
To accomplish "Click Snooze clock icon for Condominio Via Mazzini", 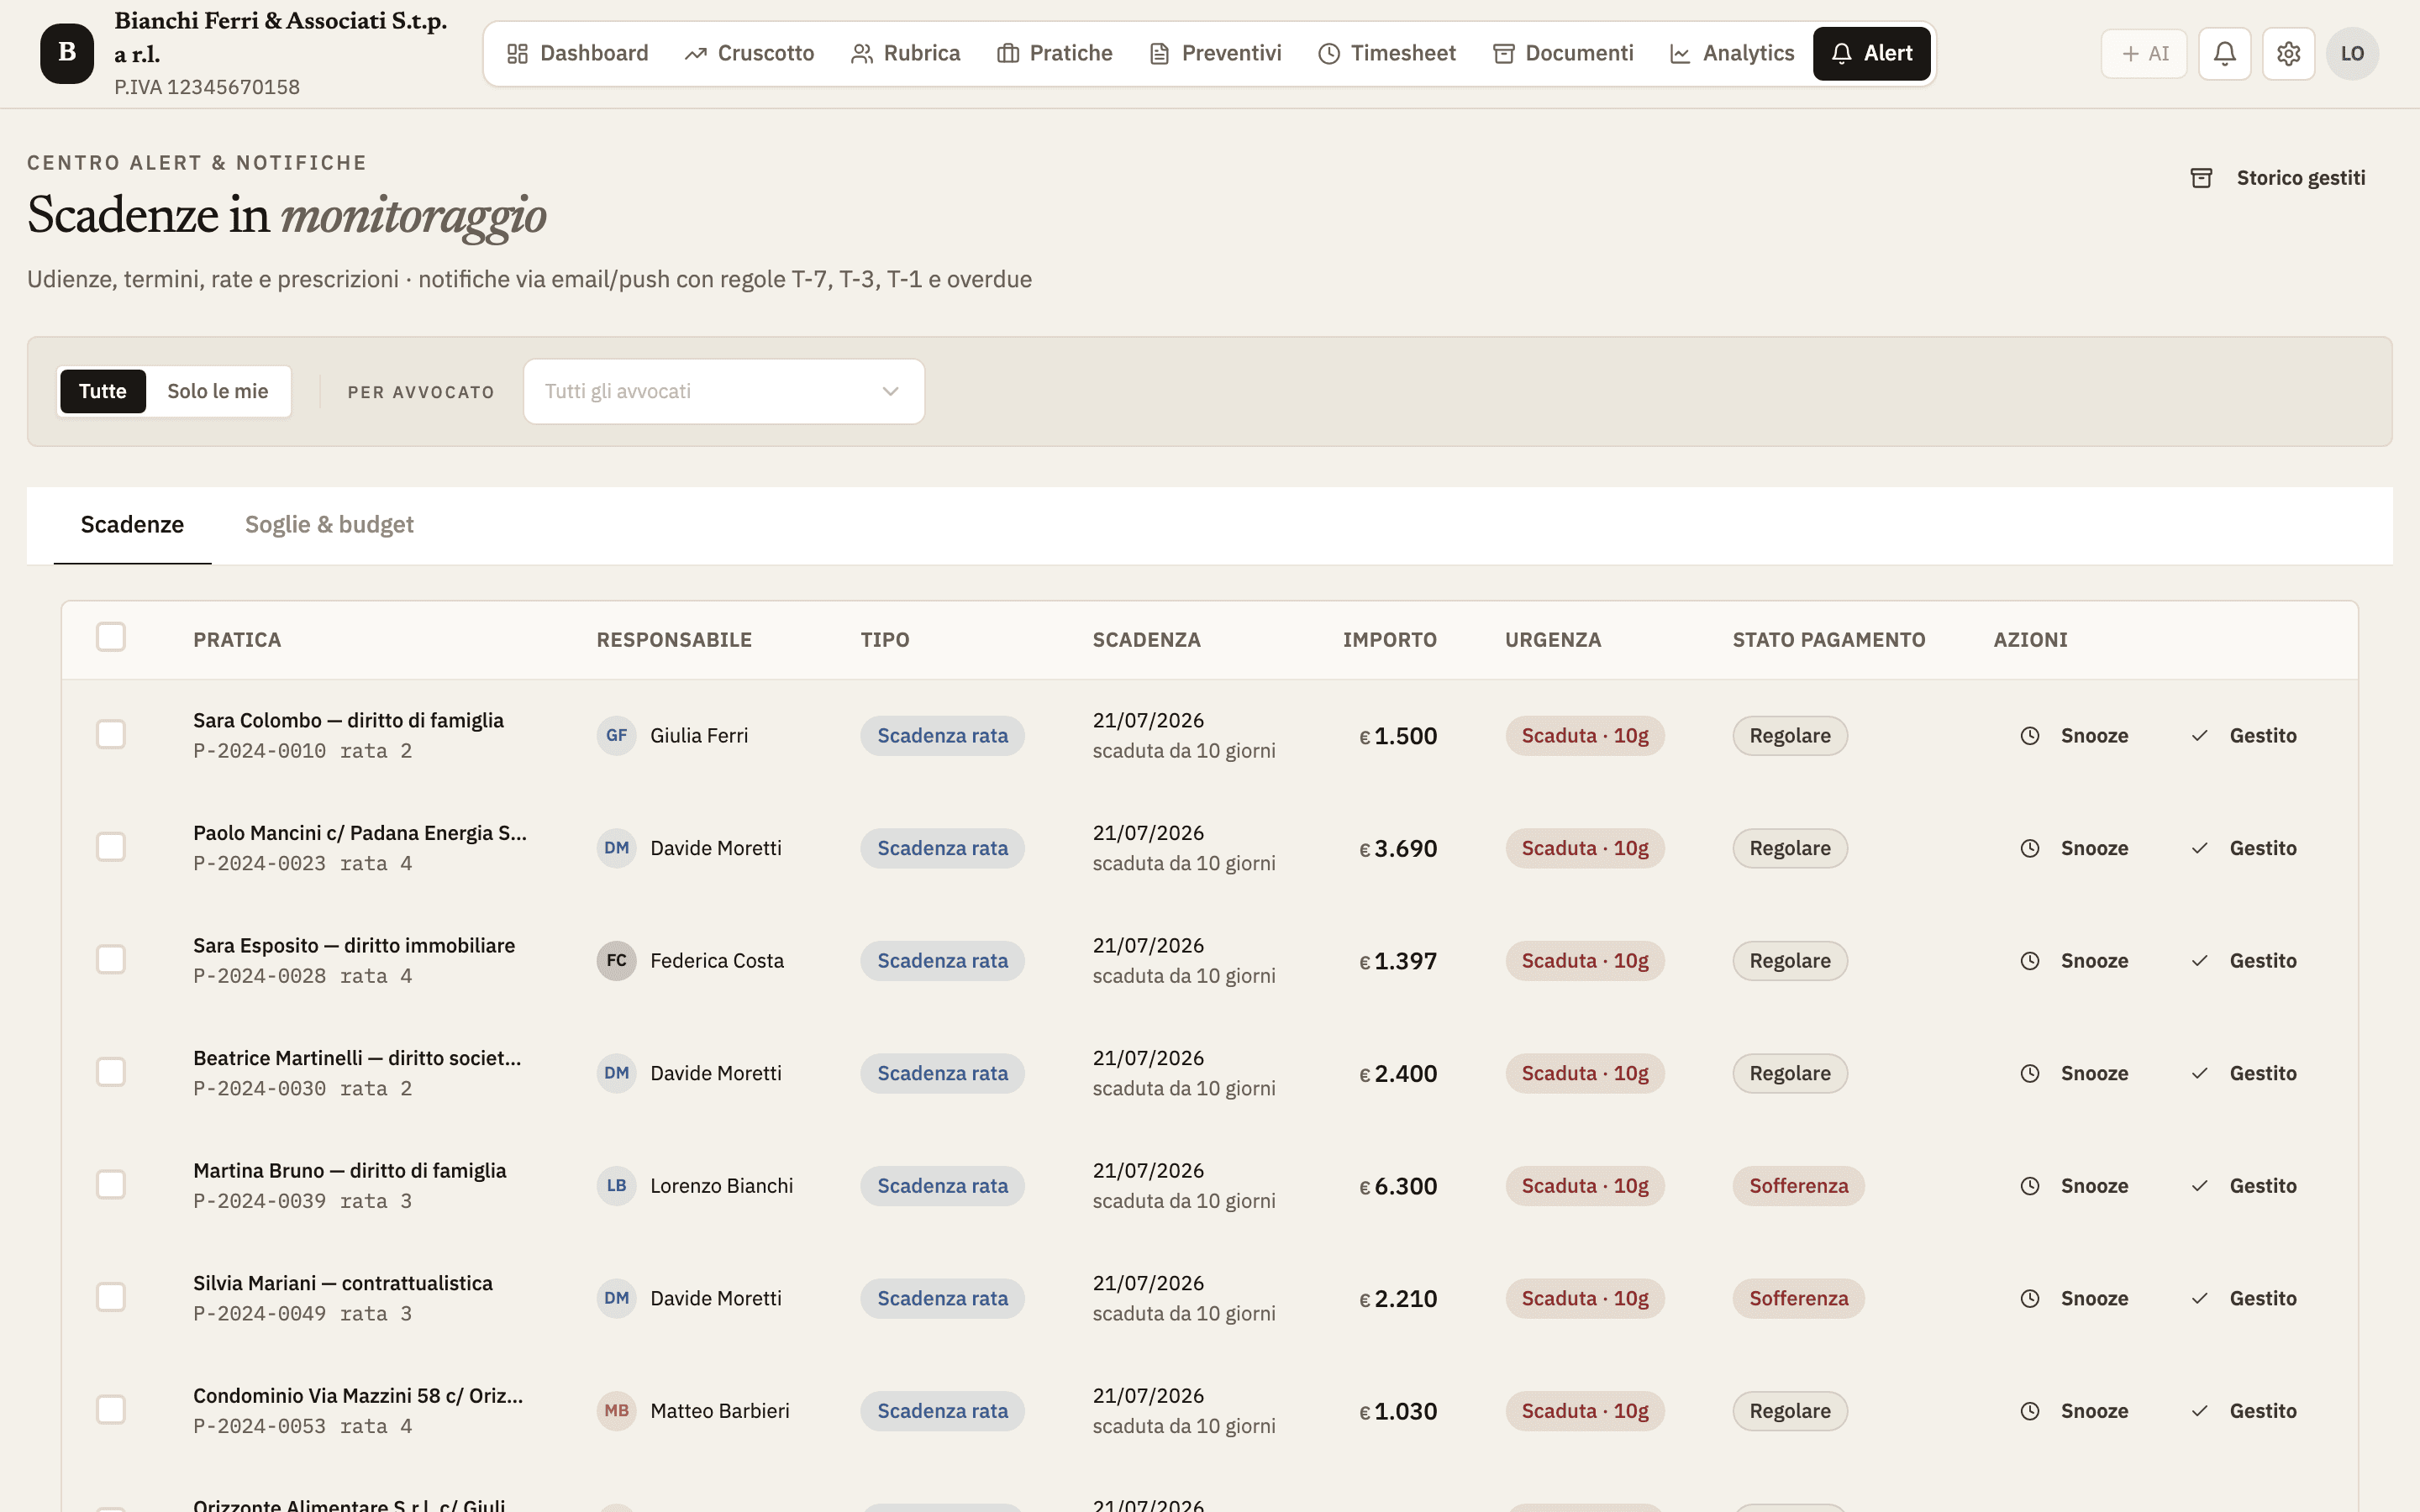I will click(2030, 1411).
